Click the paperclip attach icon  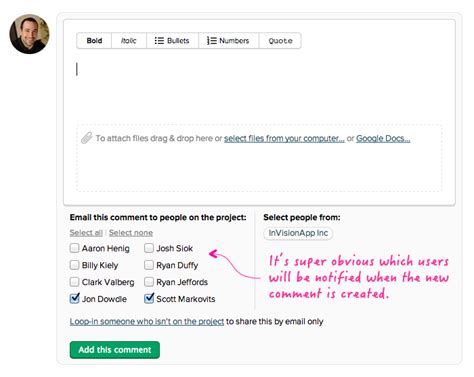pos(86,138)
